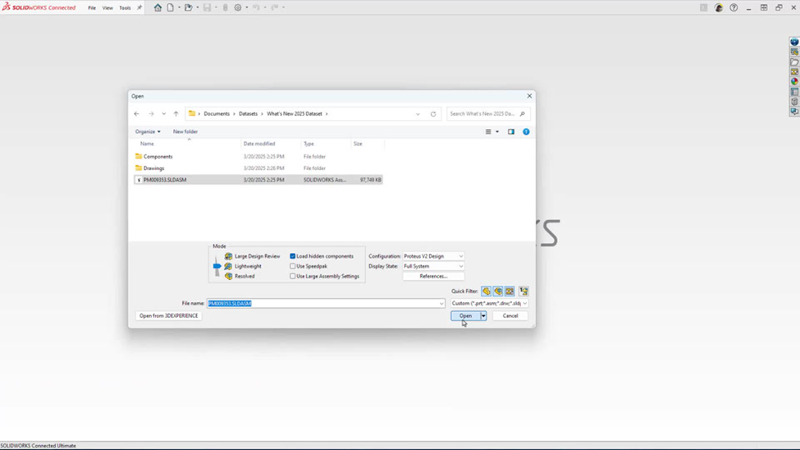Enable Use Speedpak checkbox
The width and height of the screenshot is (800, 450).
[292, 266]
